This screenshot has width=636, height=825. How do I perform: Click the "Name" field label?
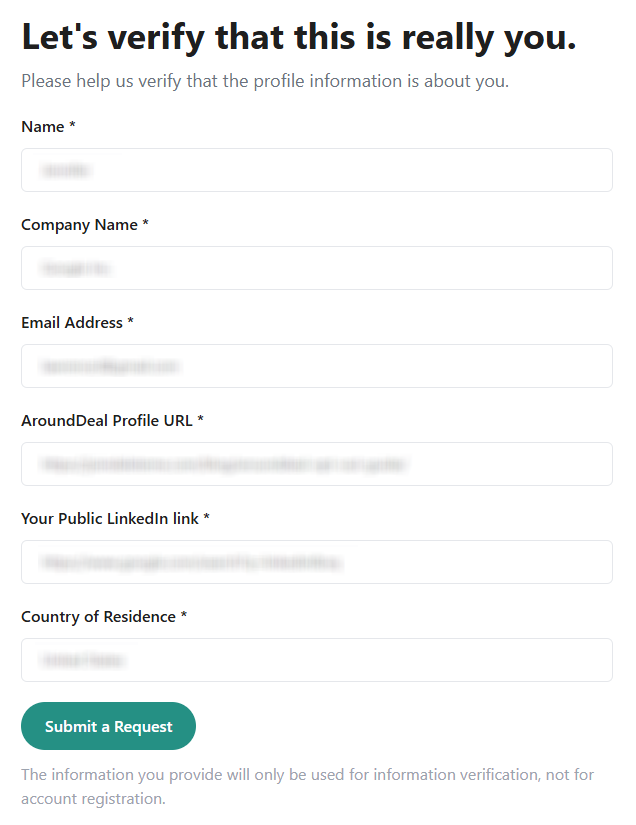[x=42, y=127]
